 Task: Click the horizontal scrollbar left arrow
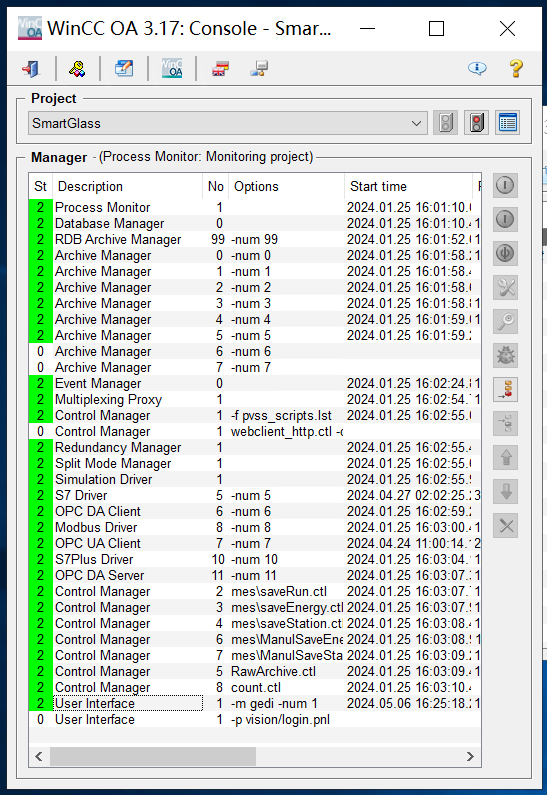pyautogui.click(x=39, y=756)
